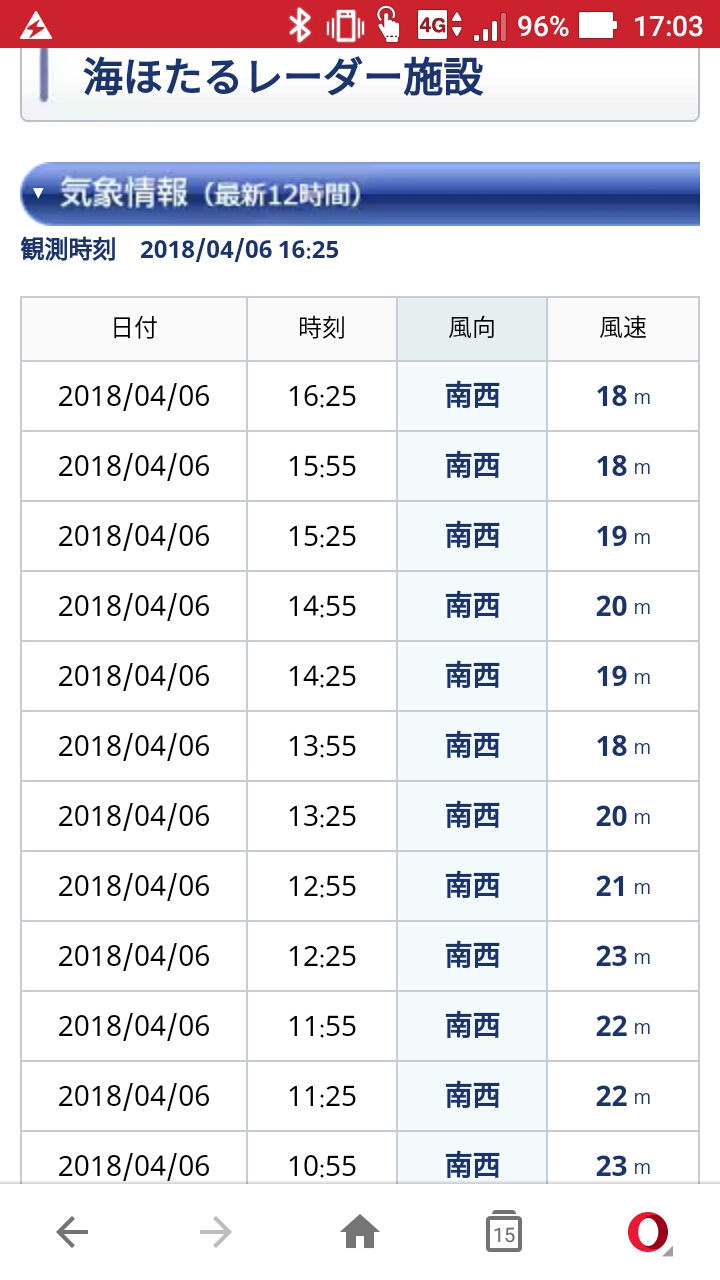Collapse the 気象情報 section header
720x1280 pixels.
click(x=360, y=193)
